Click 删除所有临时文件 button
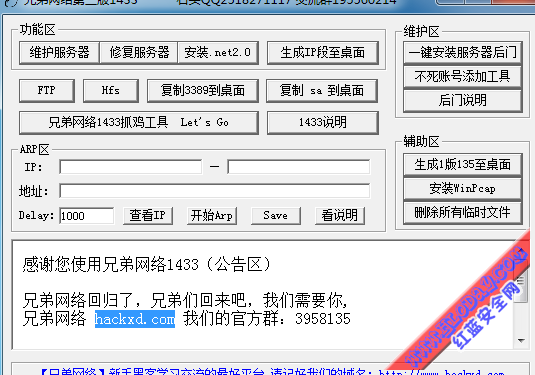Image resolution: width=535 pixels, height=375 pixels. point(463,212)
